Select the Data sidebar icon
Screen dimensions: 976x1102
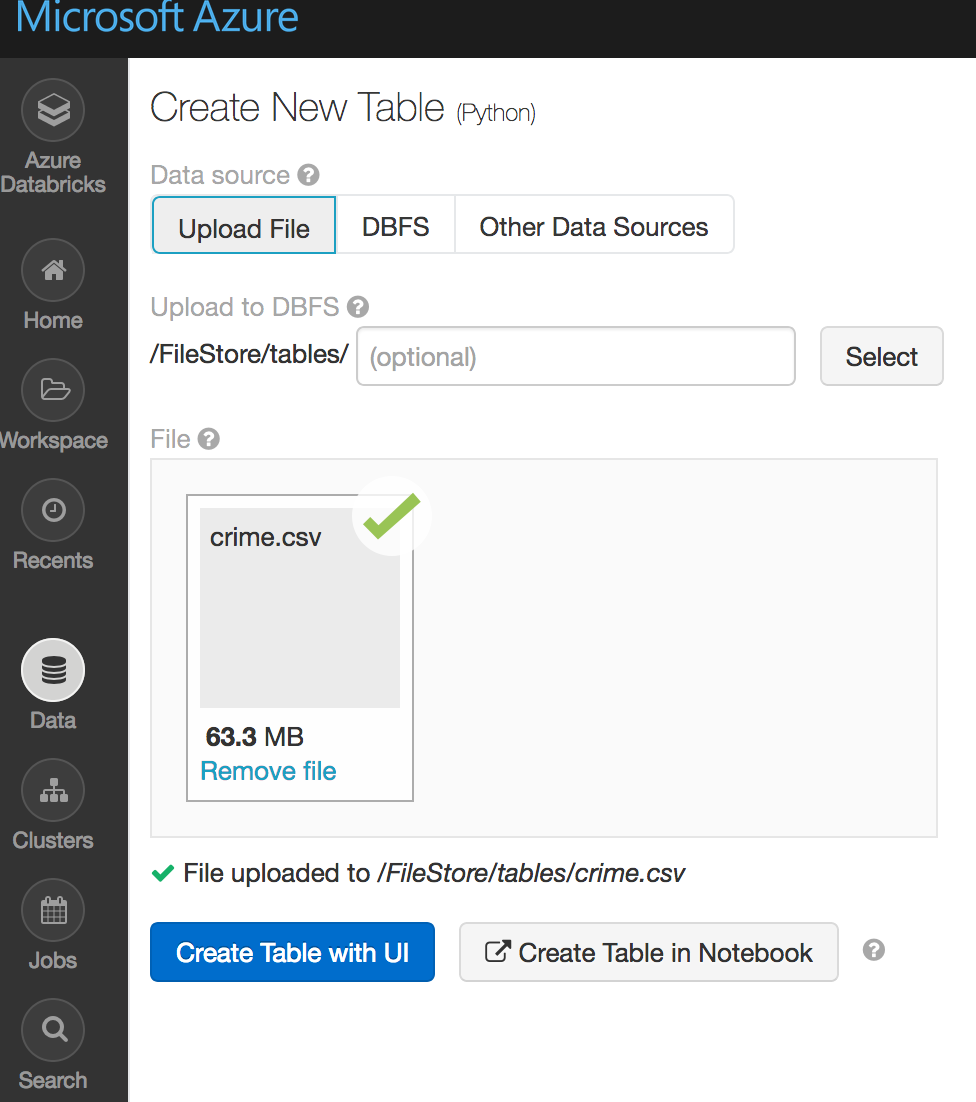pos(52,670)
